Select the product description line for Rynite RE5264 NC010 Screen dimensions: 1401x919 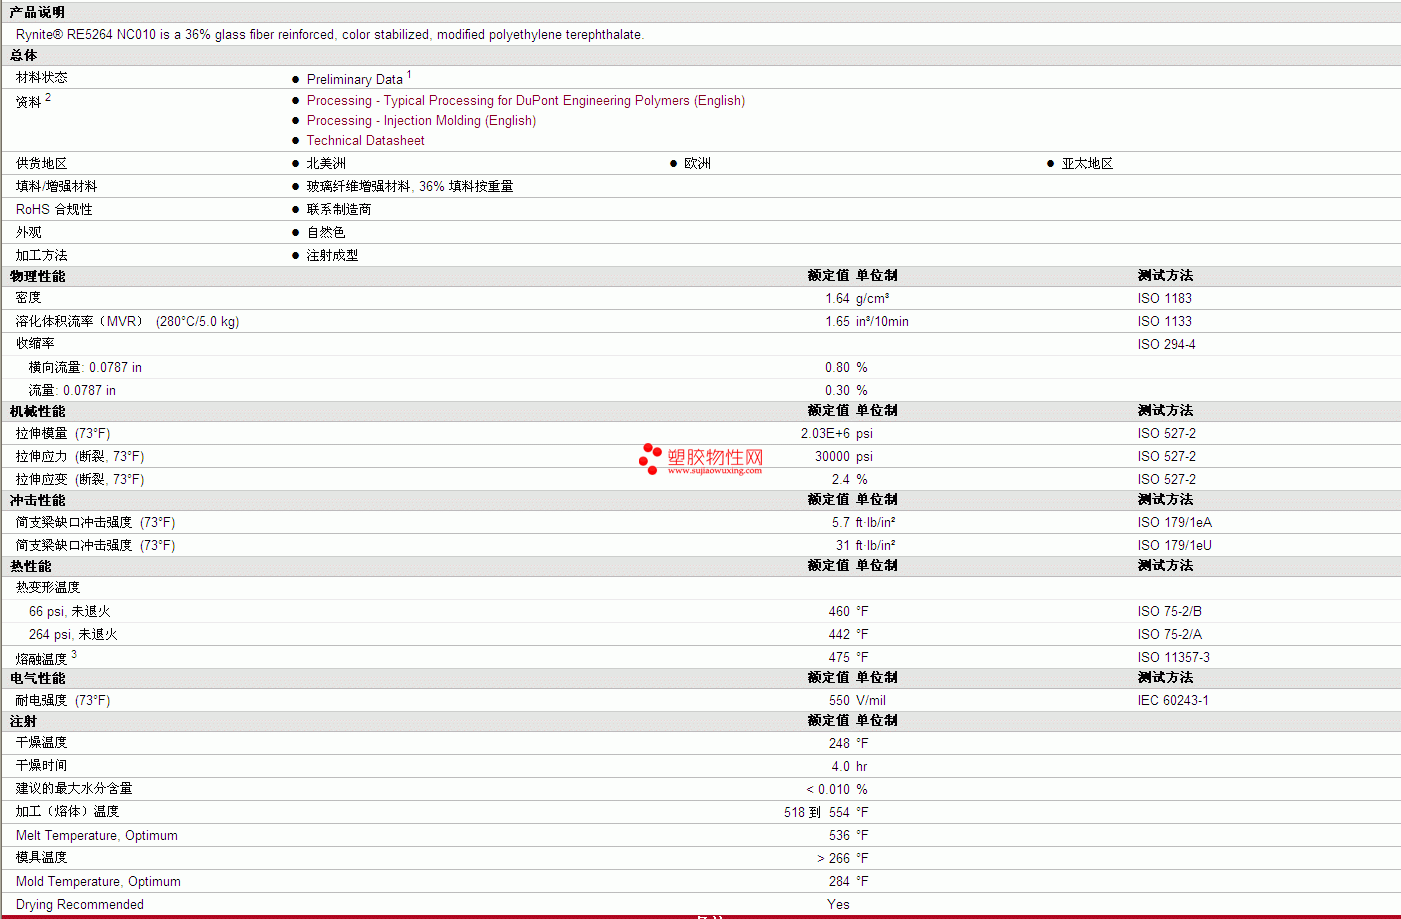pyautogui.click(x=330, y=35)
